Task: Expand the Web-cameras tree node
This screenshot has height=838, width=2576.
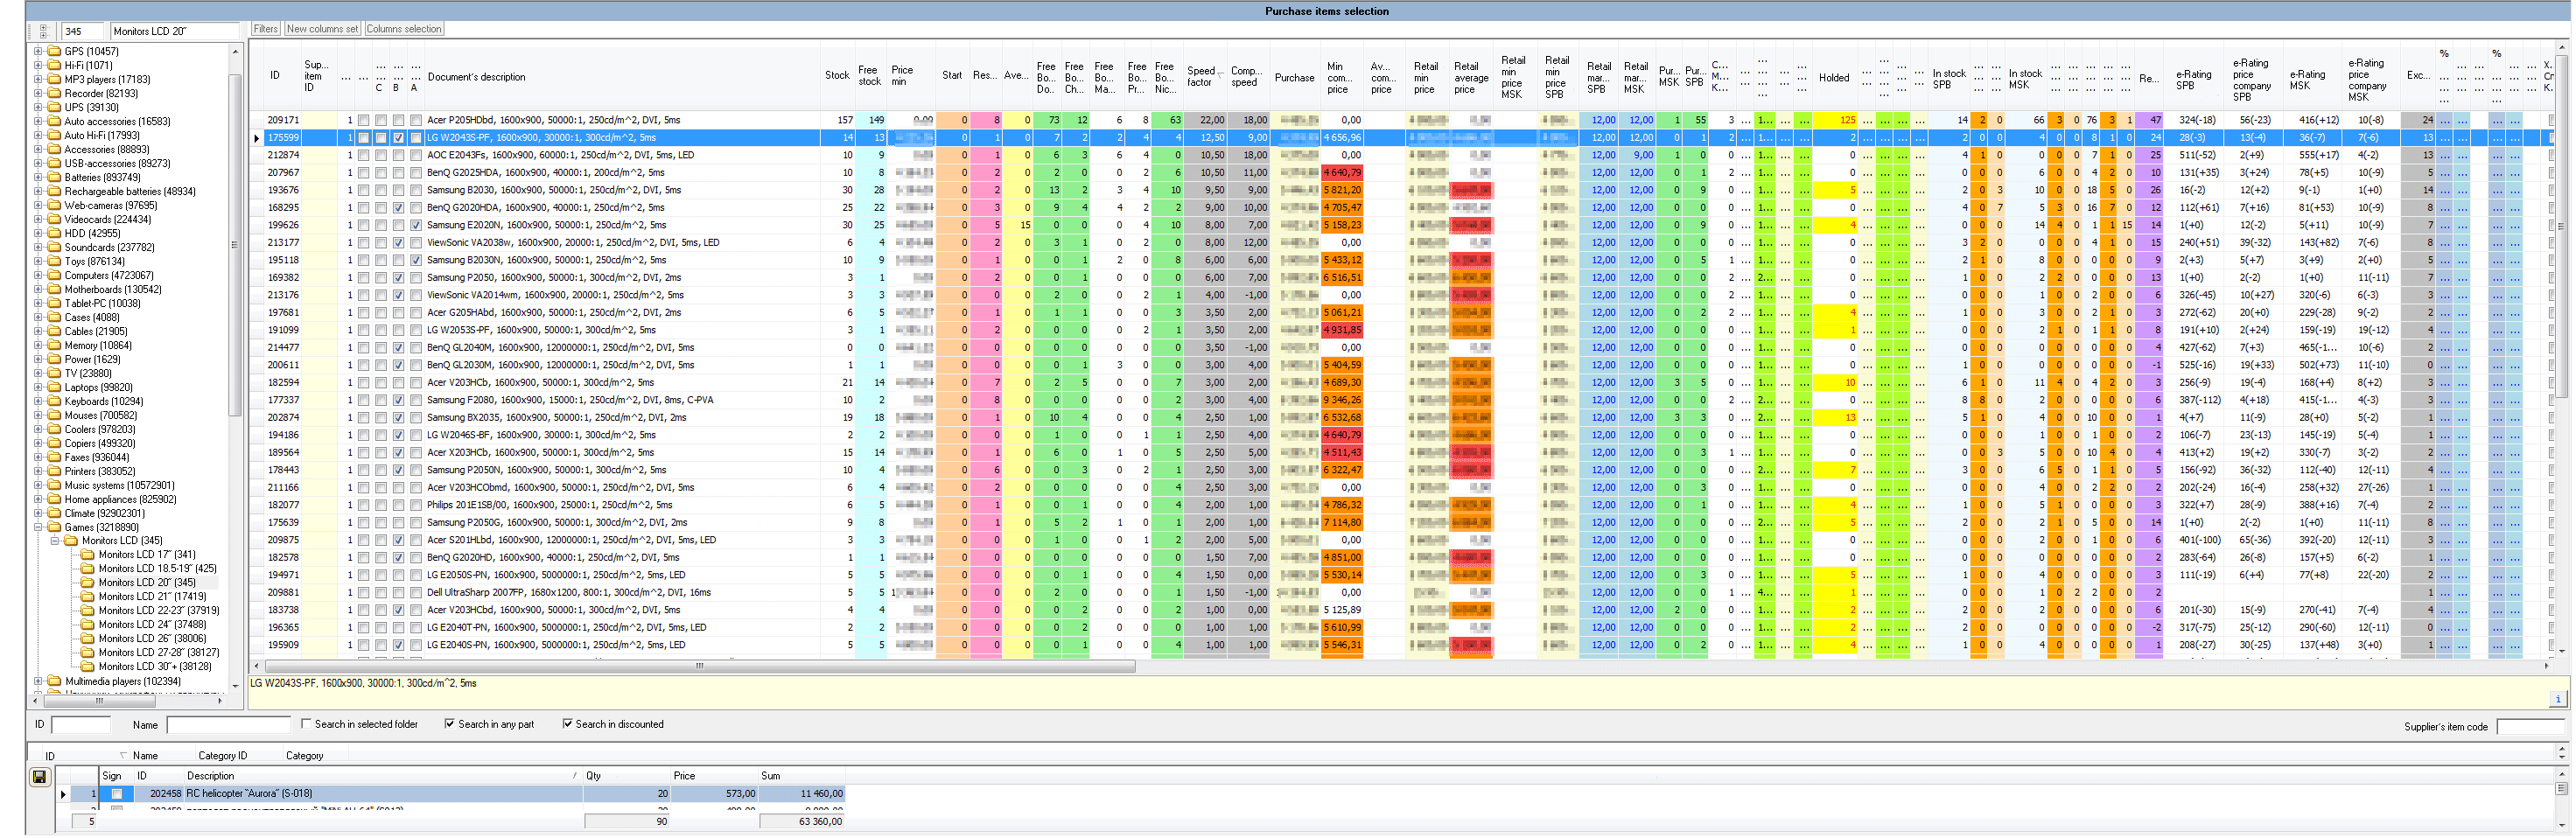Action: click(x=38, y=205)
